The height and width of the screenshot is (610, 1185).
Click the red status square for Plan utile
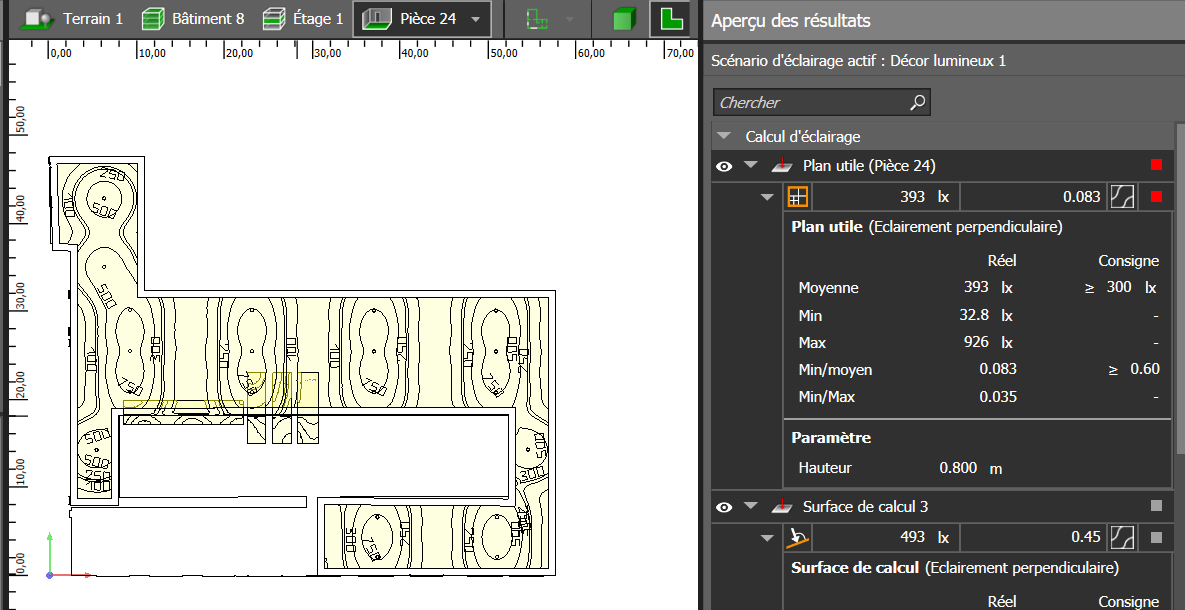point(1157,165)
